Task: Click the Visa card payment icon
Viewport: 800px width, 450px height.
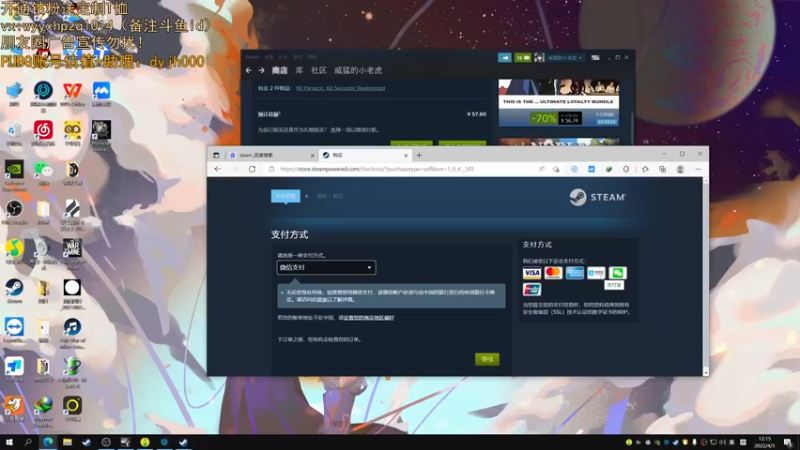Action: coord(532,273)
